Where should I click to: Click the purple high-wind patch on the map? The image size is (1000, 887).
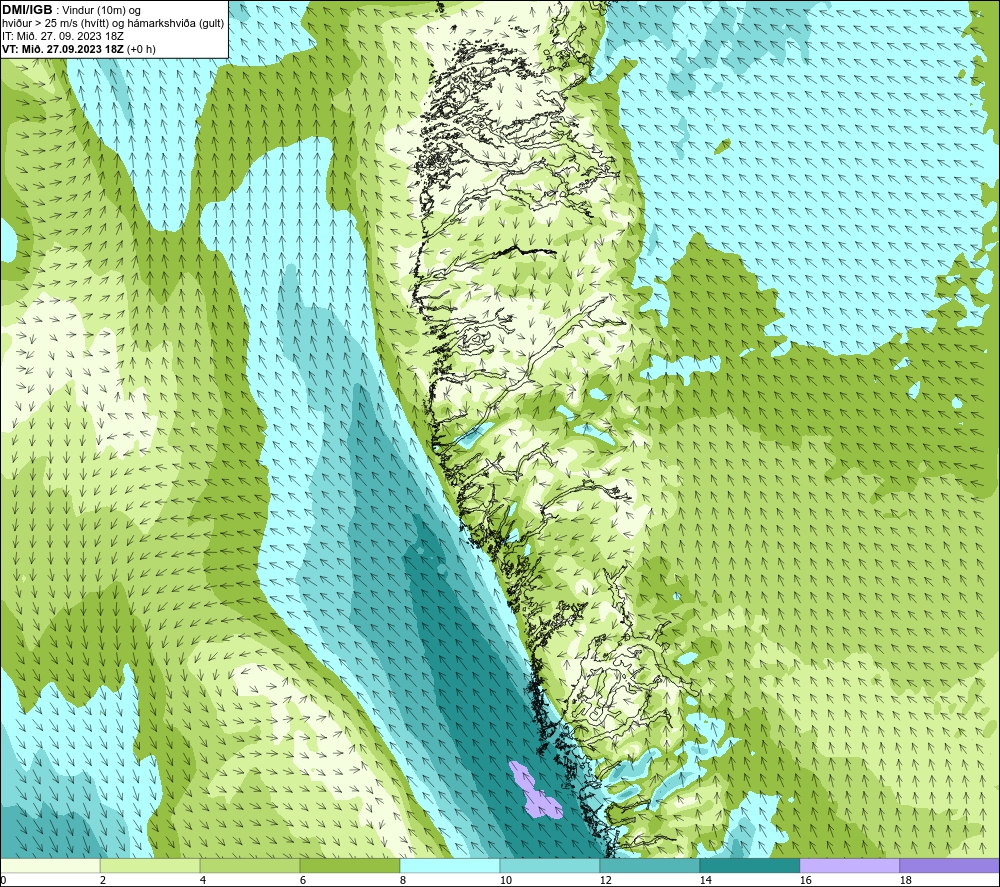tap(535, 792)
